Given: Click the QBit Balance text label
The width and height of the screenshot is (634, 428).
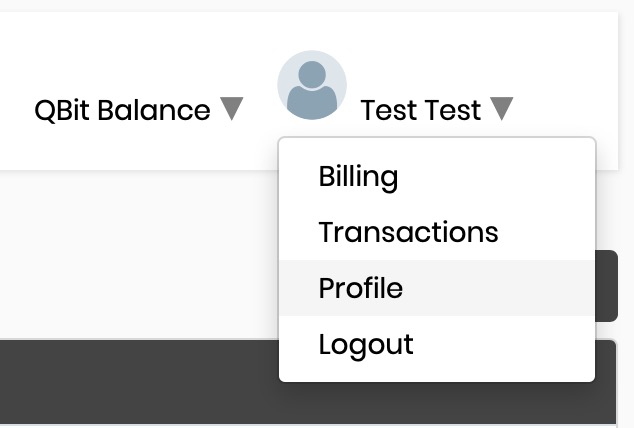Looking at the screenshot, I should (123, 110).
